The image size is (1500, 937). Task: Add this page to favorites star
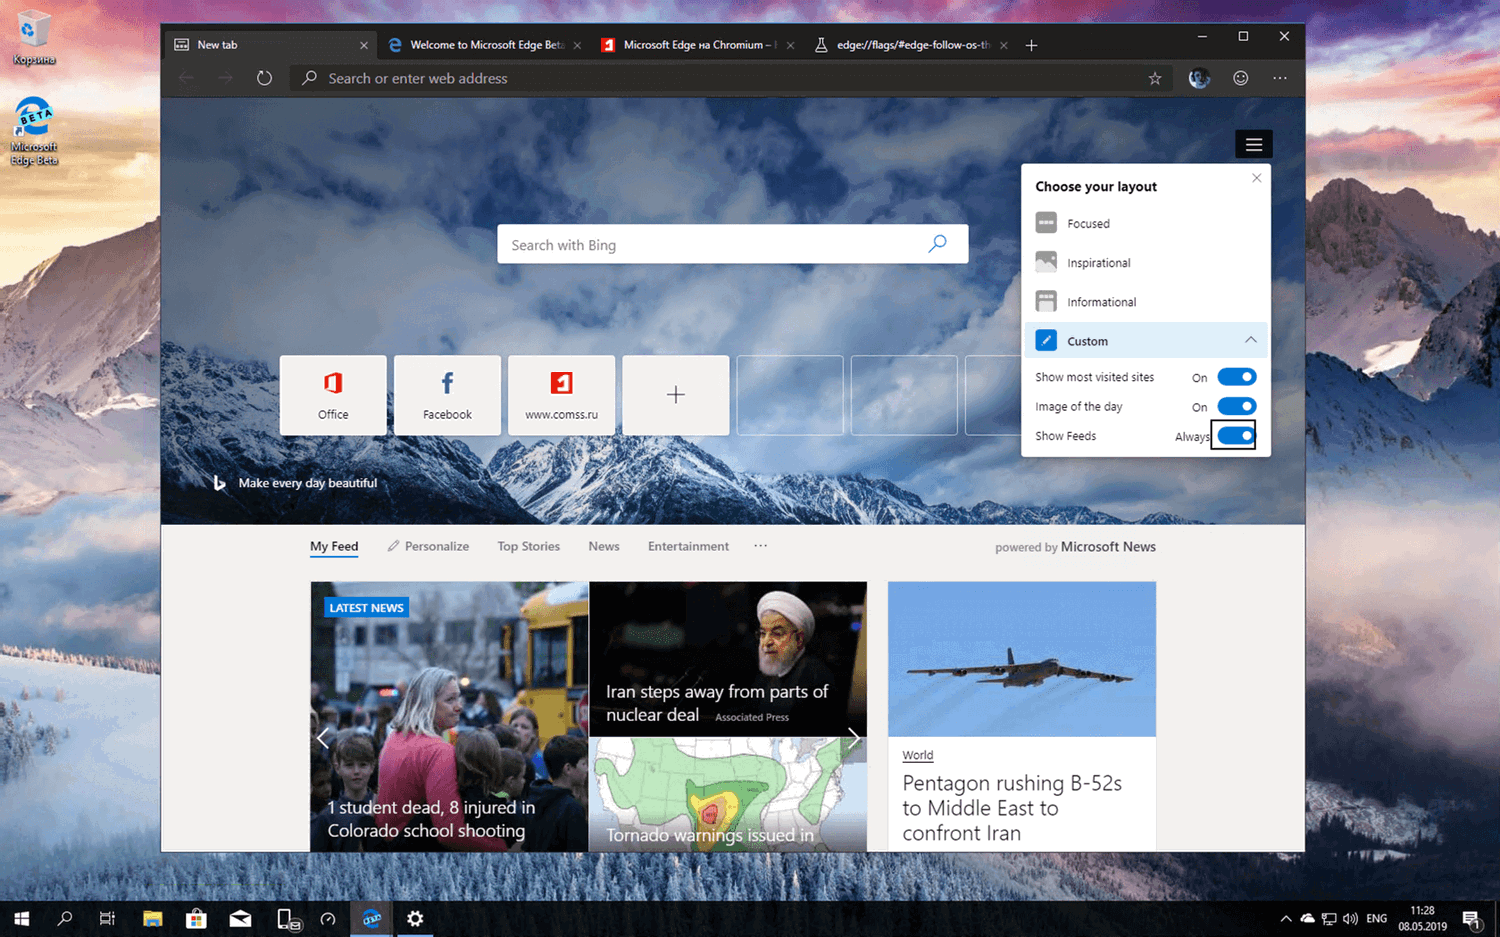1155,78
